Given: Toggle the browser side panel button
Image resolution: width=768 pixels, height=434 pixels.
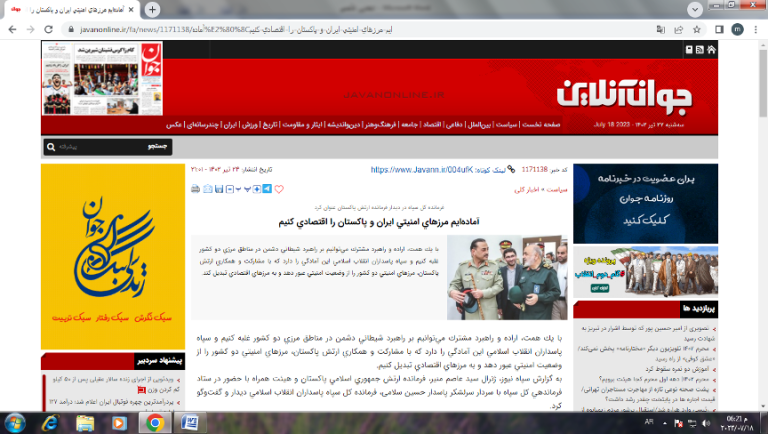Looking at the screenshot, I should pos(715,30).
